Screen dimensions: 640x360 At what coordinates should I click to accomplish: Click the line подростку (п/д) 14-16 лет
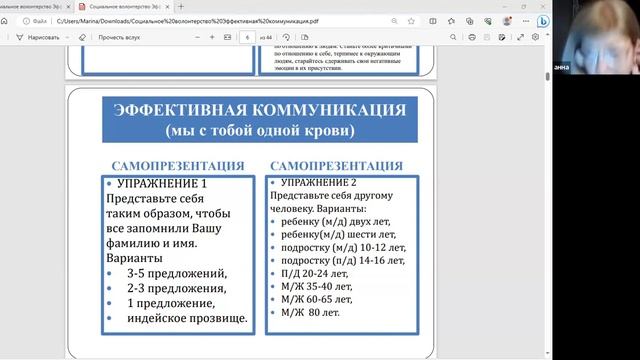click(343, 260)
